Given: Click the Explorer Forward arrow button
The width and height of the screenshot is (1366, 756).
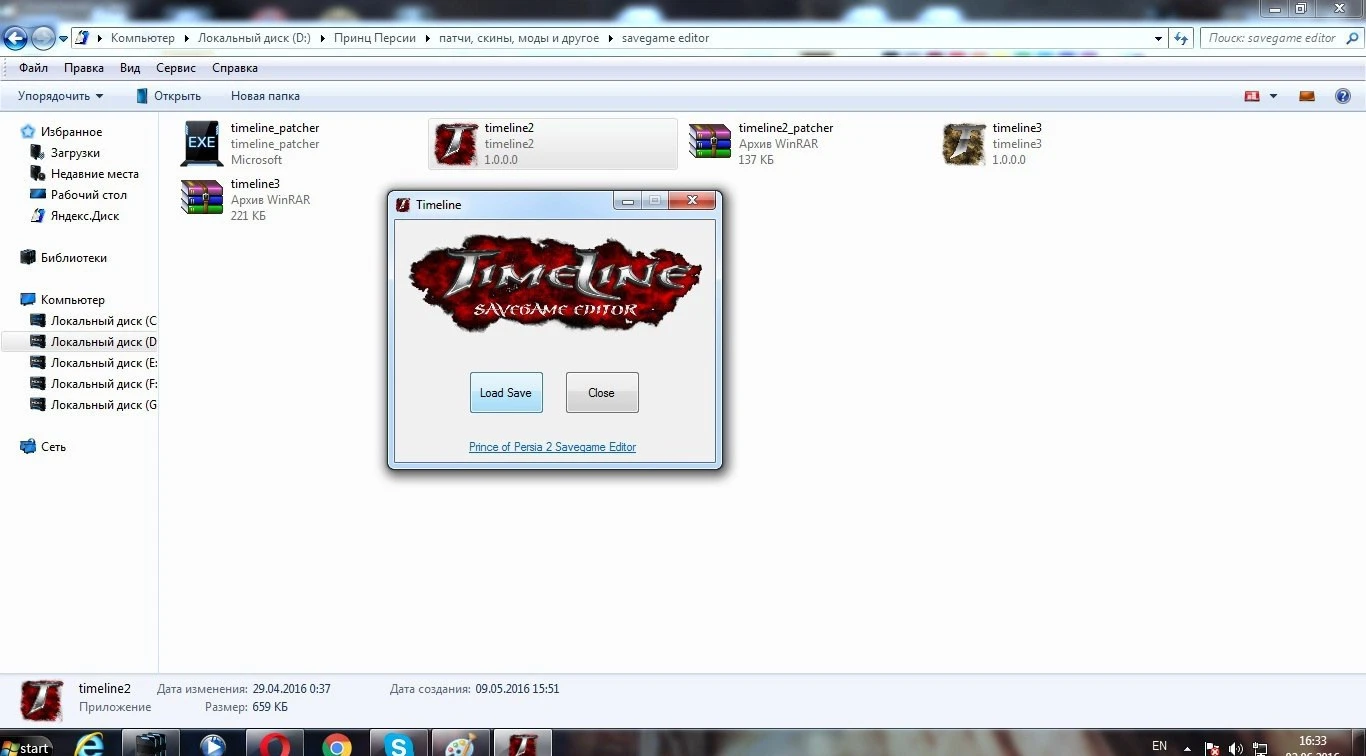Looking at the screenshot, I should [43, 38].
